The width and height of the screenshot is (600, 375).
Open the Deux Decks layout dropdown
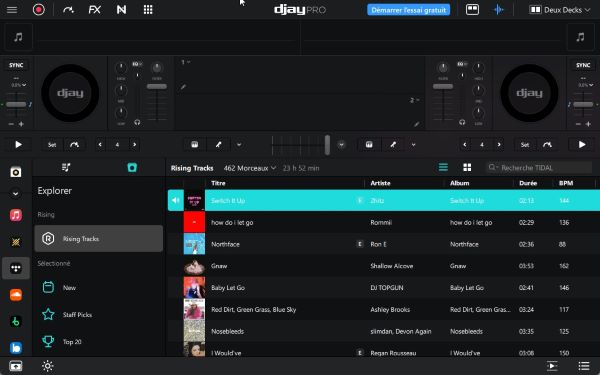coord(560,10)
